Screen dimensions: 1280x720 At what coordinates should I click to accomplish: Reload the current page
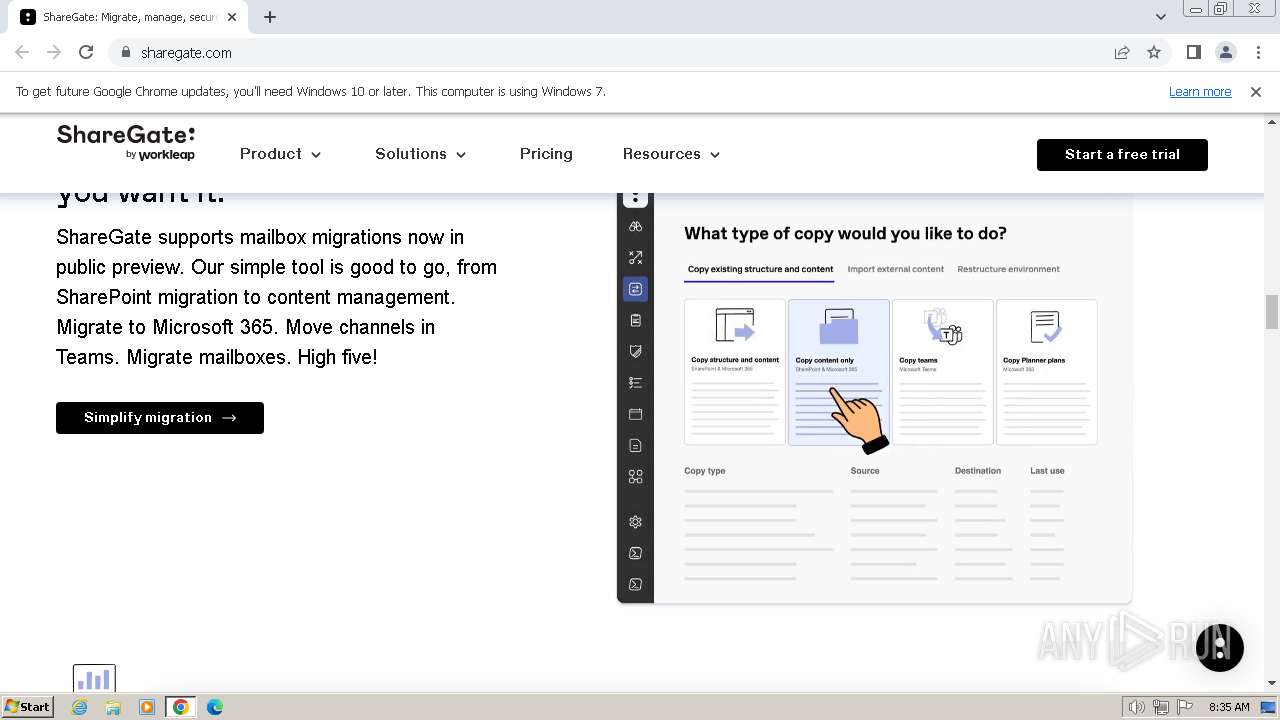pyautogui.click(x=86, y=53)
